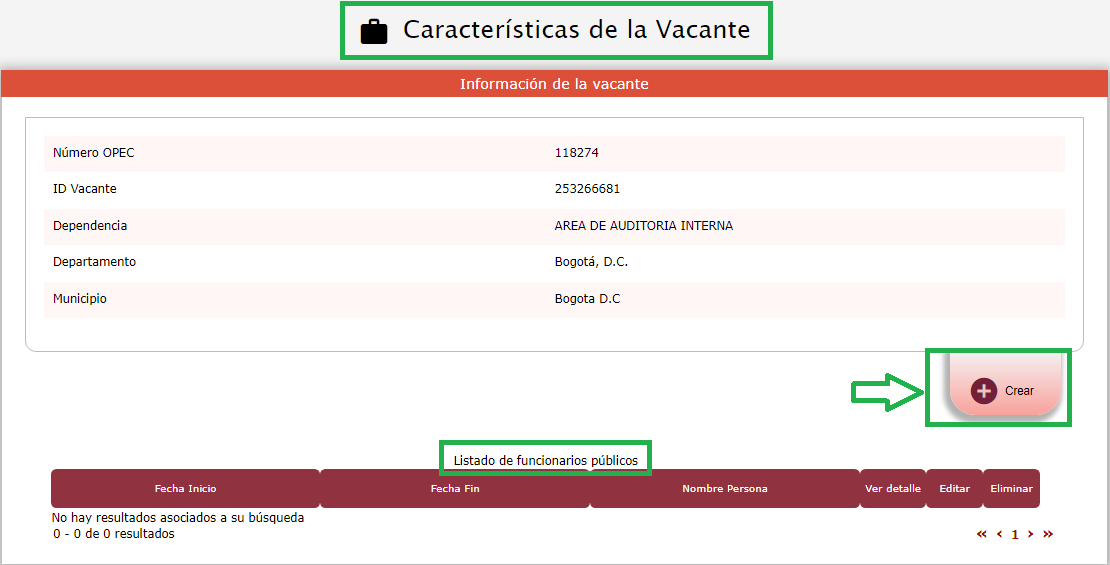Sort by the Fecha Inicio column header

[185, 489]
